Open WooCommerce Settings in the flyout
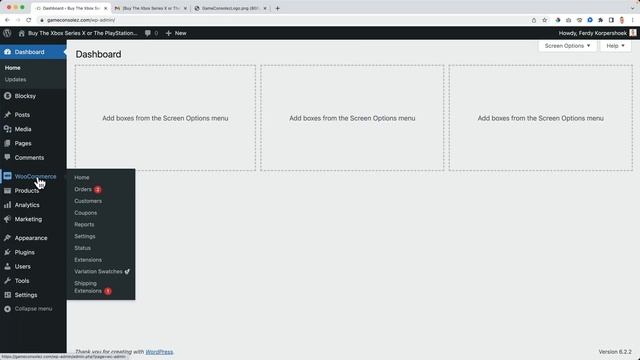Viewport: 640px width, 360px height. [84, 236]
